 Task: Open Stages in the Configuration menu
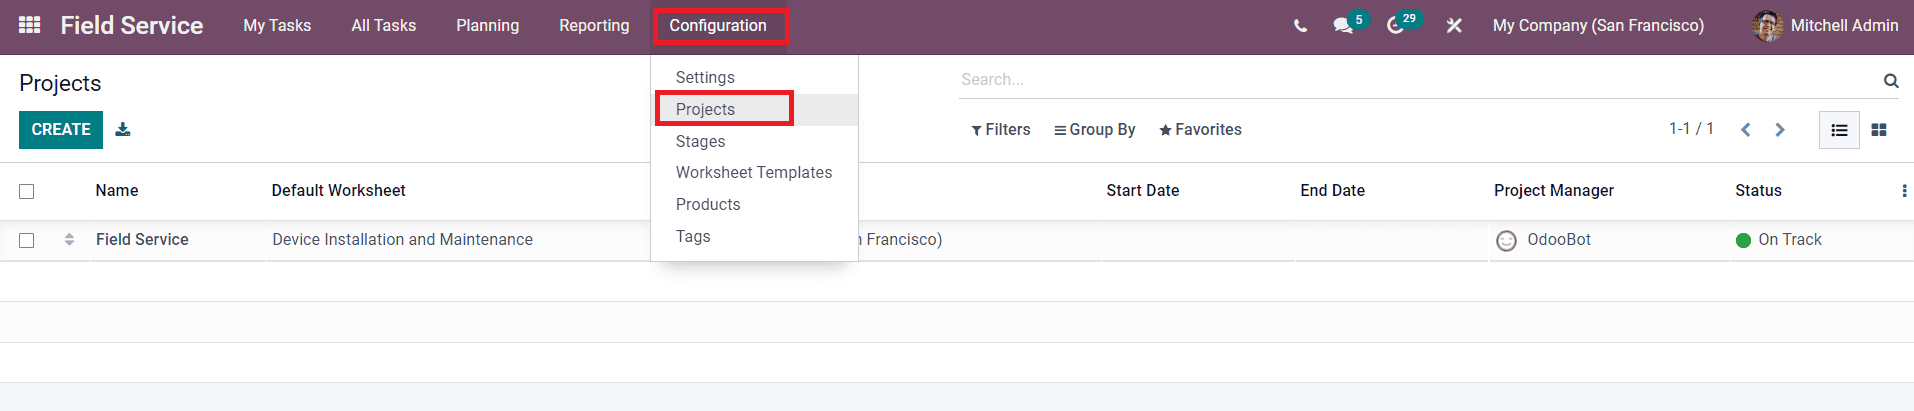tap(700, 141)
